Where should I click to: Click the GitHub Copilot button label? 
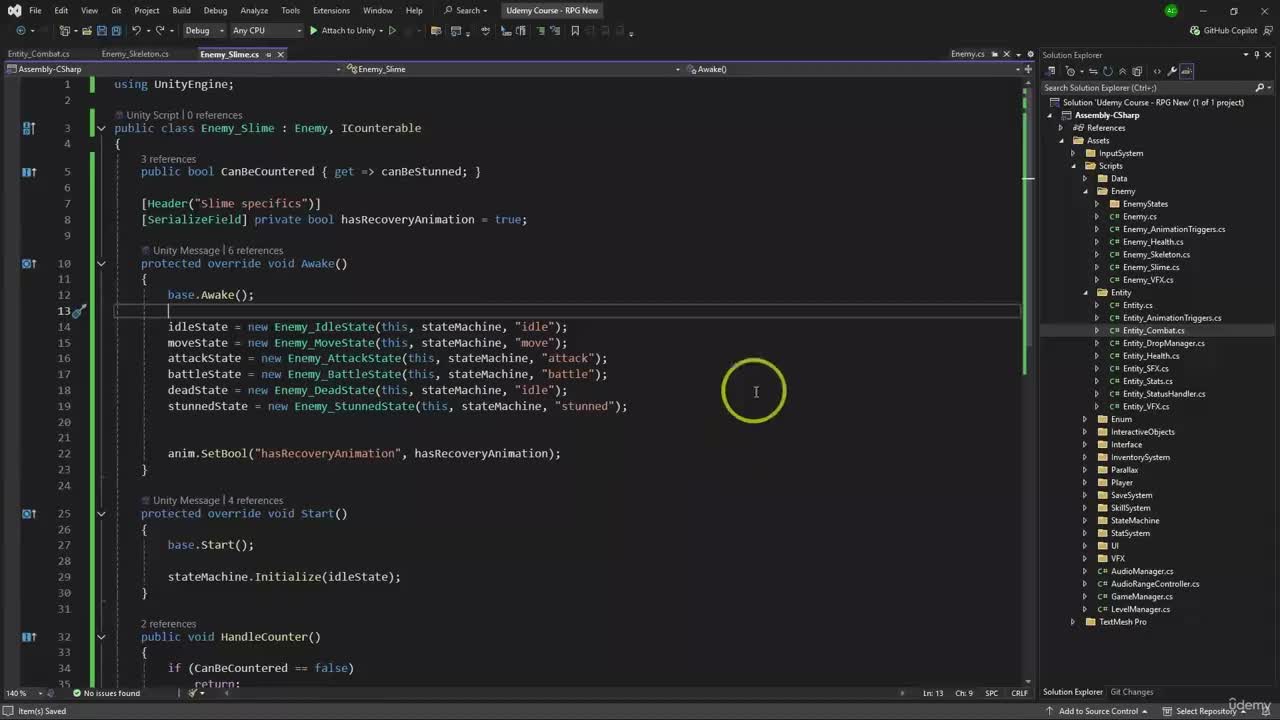coord(1230,31)
